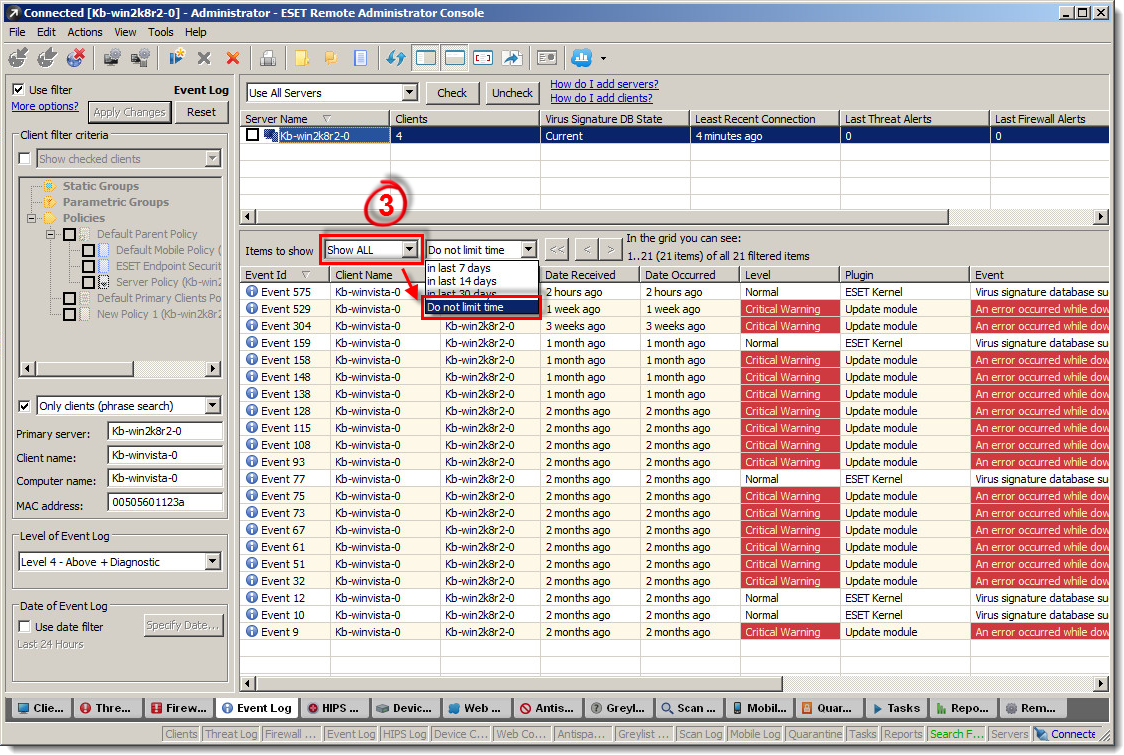The image size is (1124, 755).
Task: Click the blue document toolbar icon
Action: (x=360, y=58)
